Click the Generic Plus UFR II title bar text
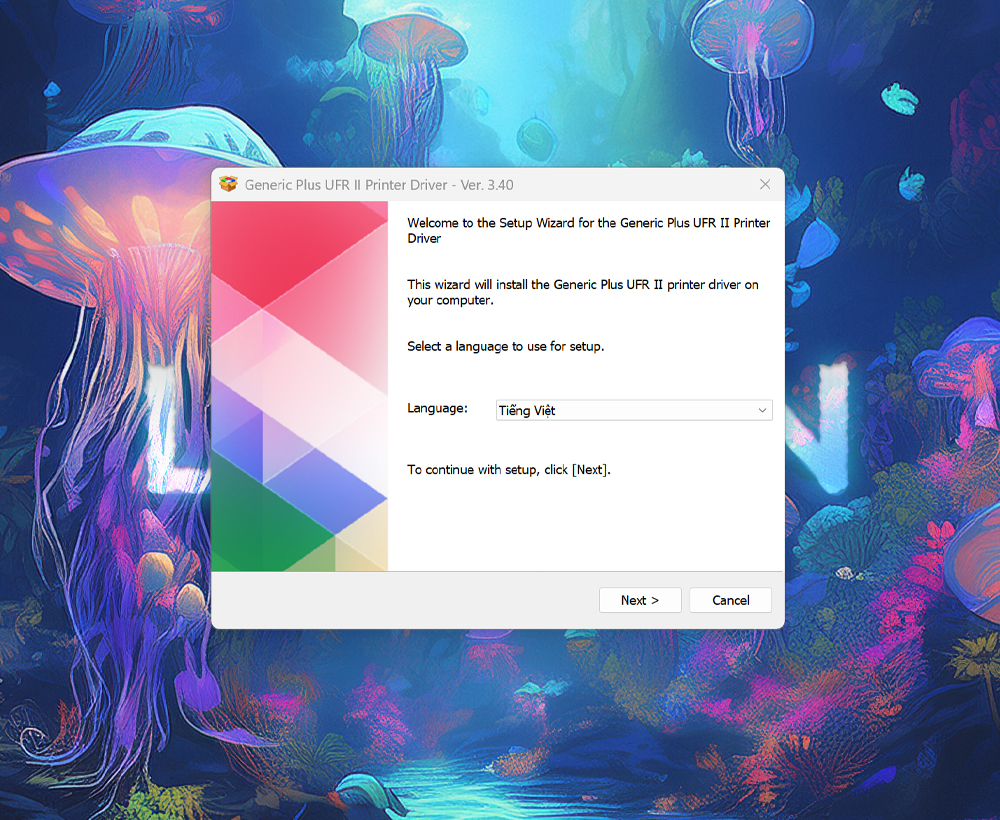The image size is (1000, 820). click(x=379, y=185)
